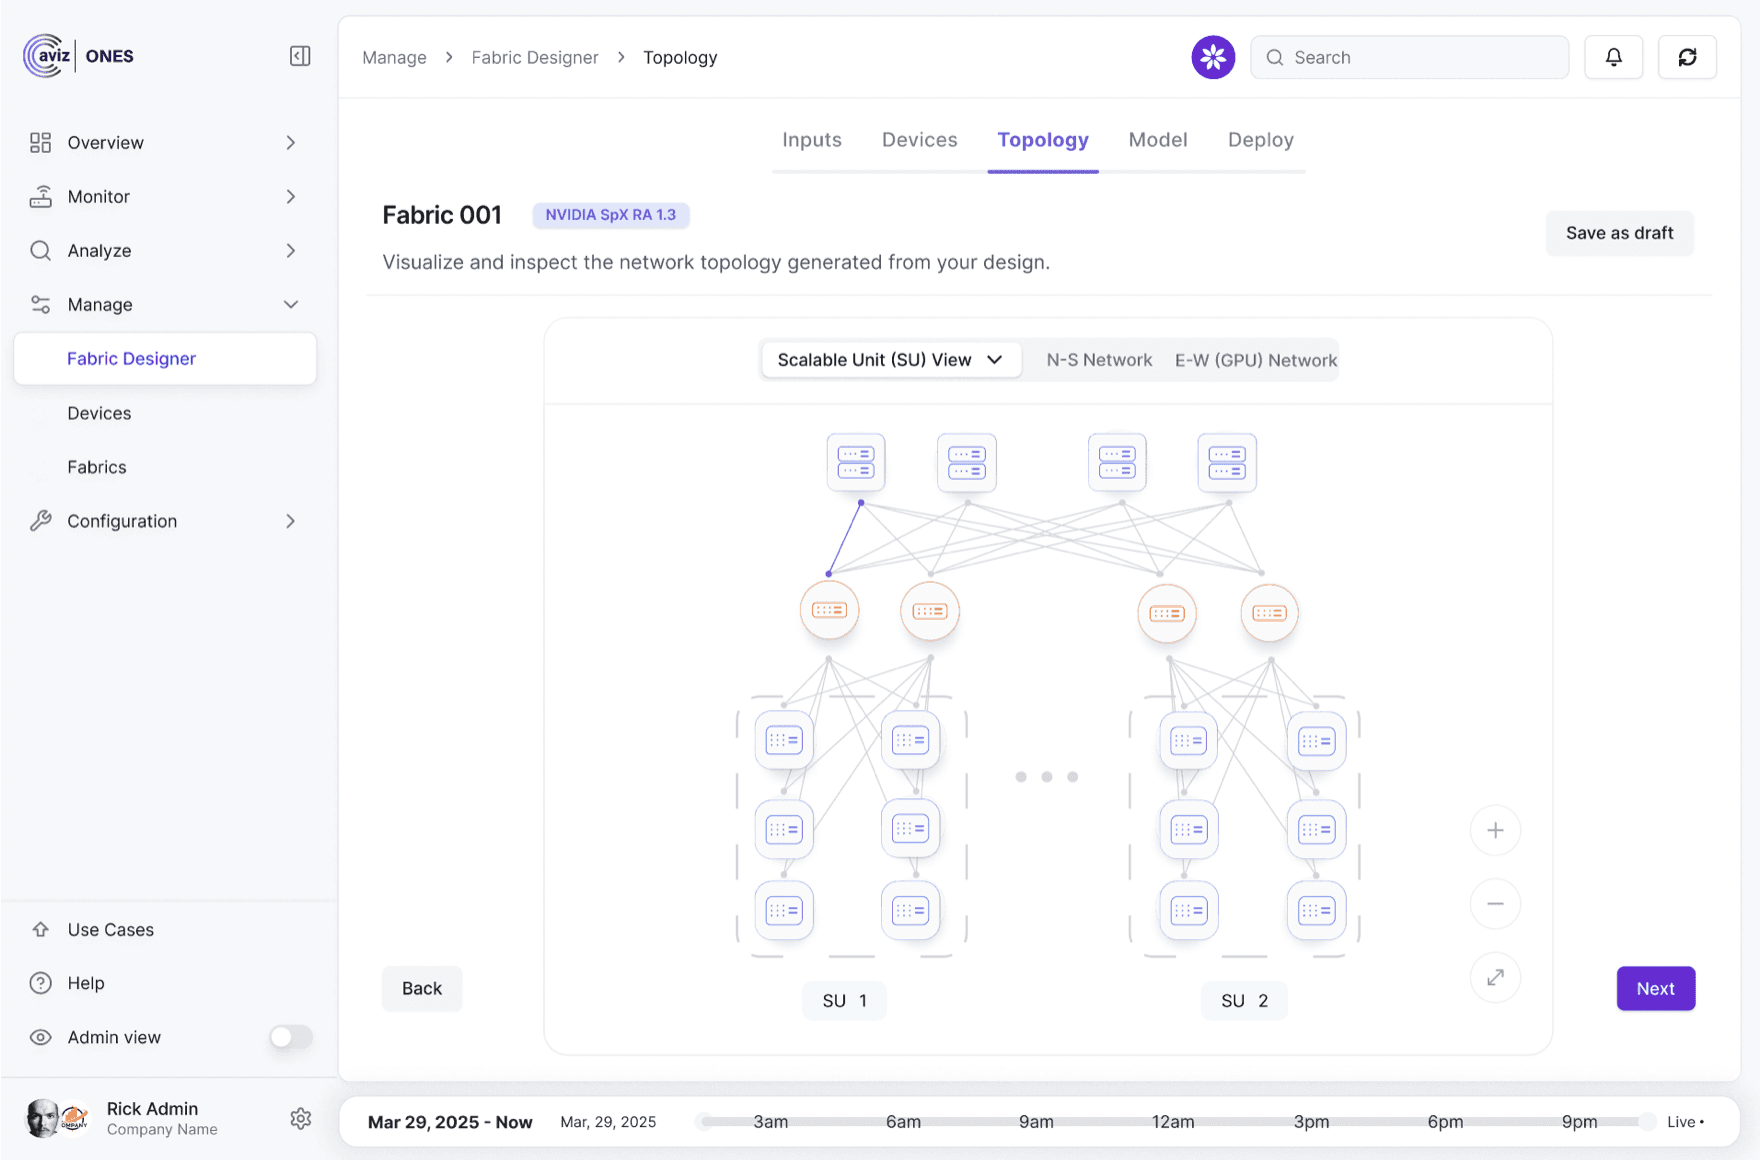The height and width of the screenshot is (1160, 1760).
Task: Open the Aviz ONES logo home icon
Action: click(x=43, y=55)
